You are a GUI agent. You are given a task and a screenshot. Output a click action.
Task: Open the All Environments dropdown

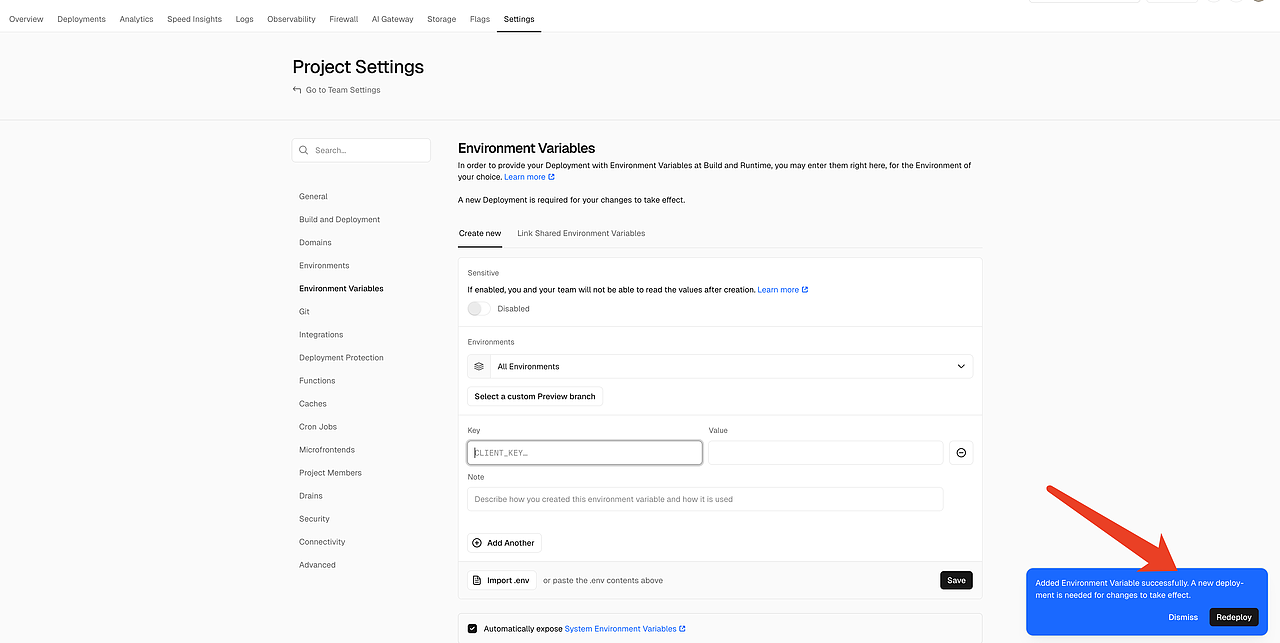[x=720, y=366]
